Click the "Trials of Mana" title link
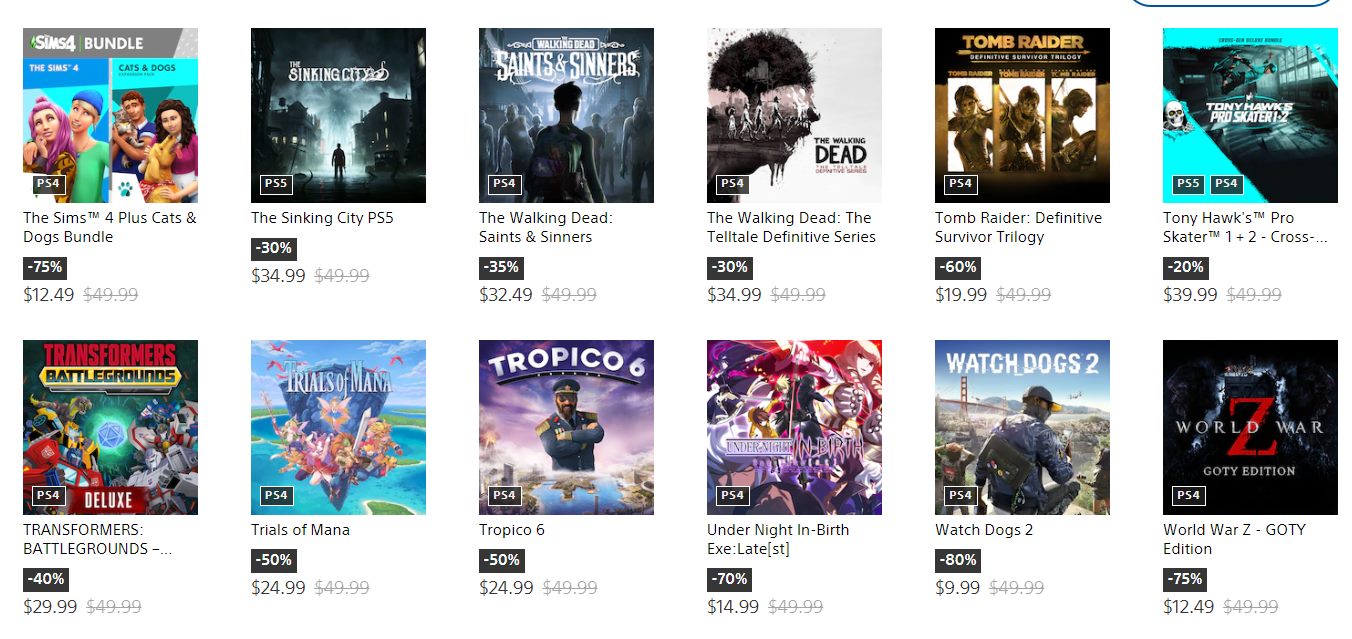The image size is (1352, 639). (300, 530)
